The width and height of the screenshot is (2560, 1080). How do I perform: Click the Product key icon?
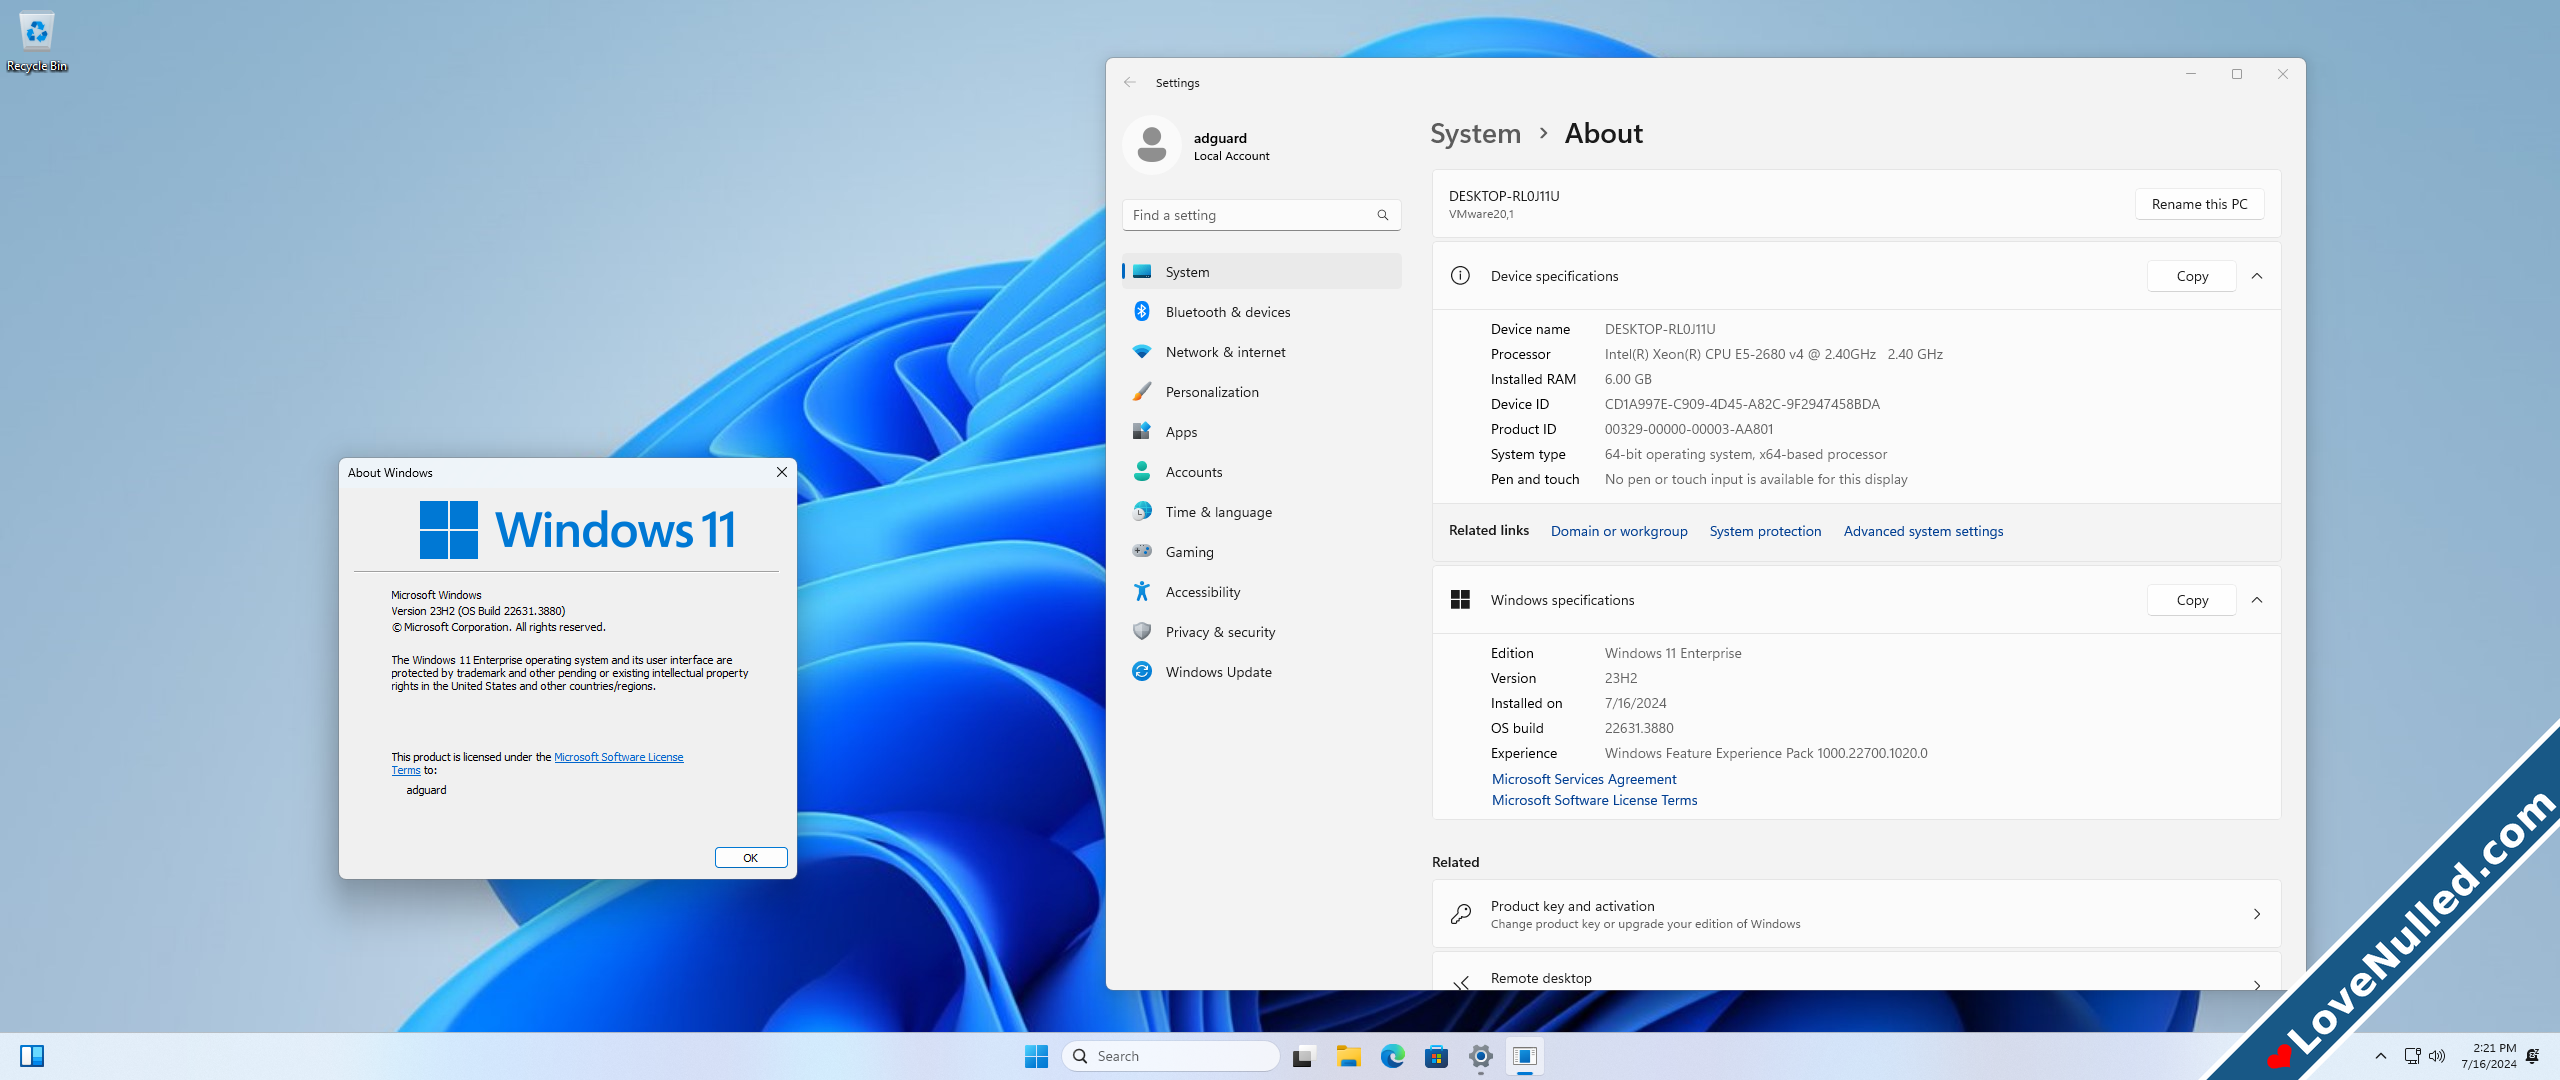point(1460,914)
